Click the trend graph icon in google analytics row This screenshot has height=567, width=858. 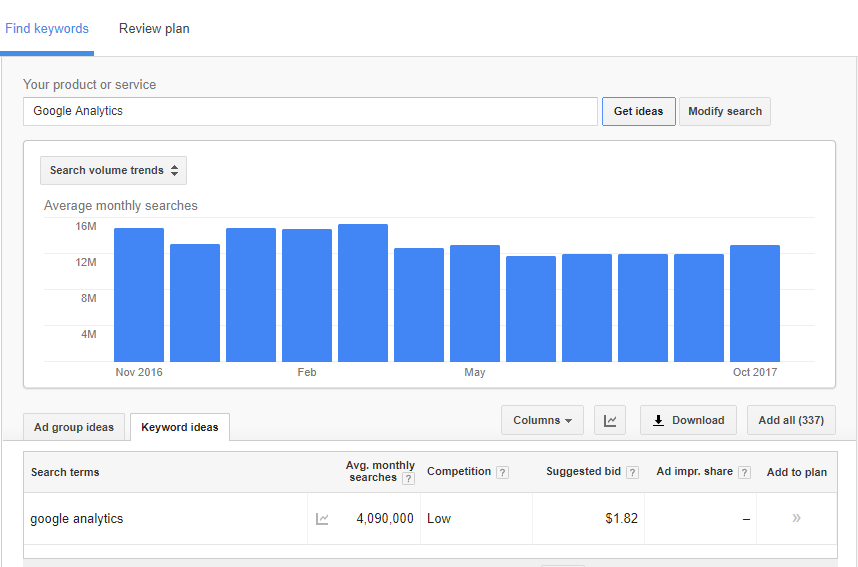click(322, 519)
